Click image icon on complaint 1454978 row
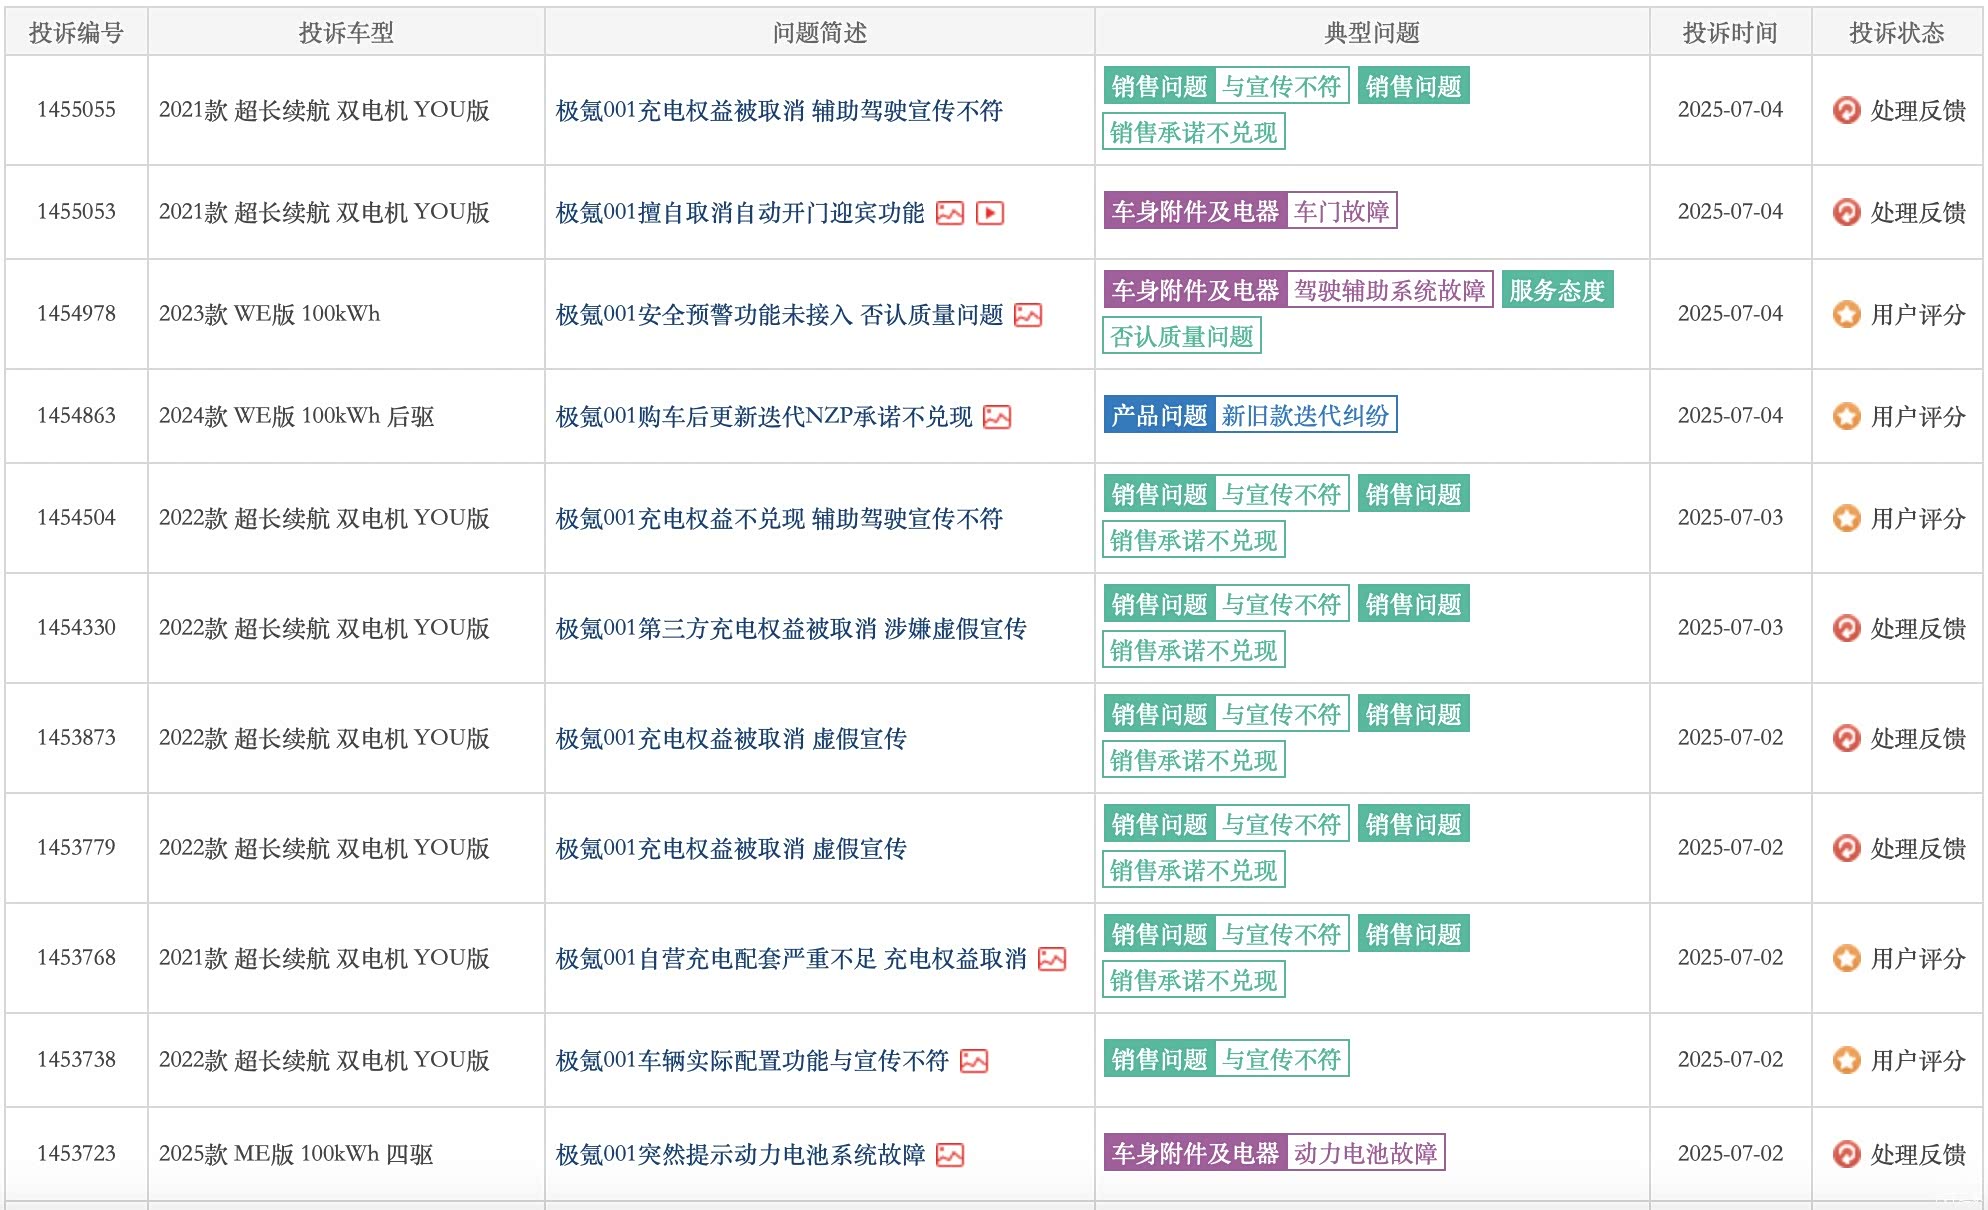The height and width of the screenshot is (1210, 1988). tap(1027, 315)
